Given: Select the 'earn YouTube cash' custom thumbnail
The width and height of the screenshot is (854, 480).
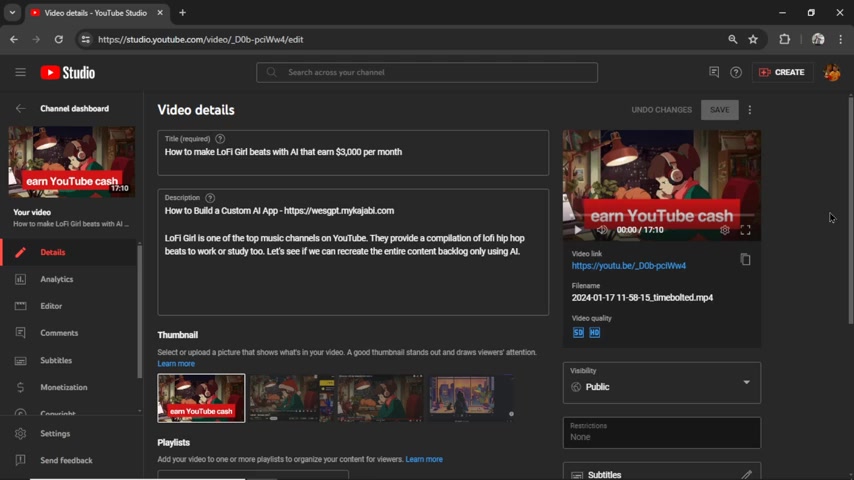Looking at the screenshot, I should point(202,398).
